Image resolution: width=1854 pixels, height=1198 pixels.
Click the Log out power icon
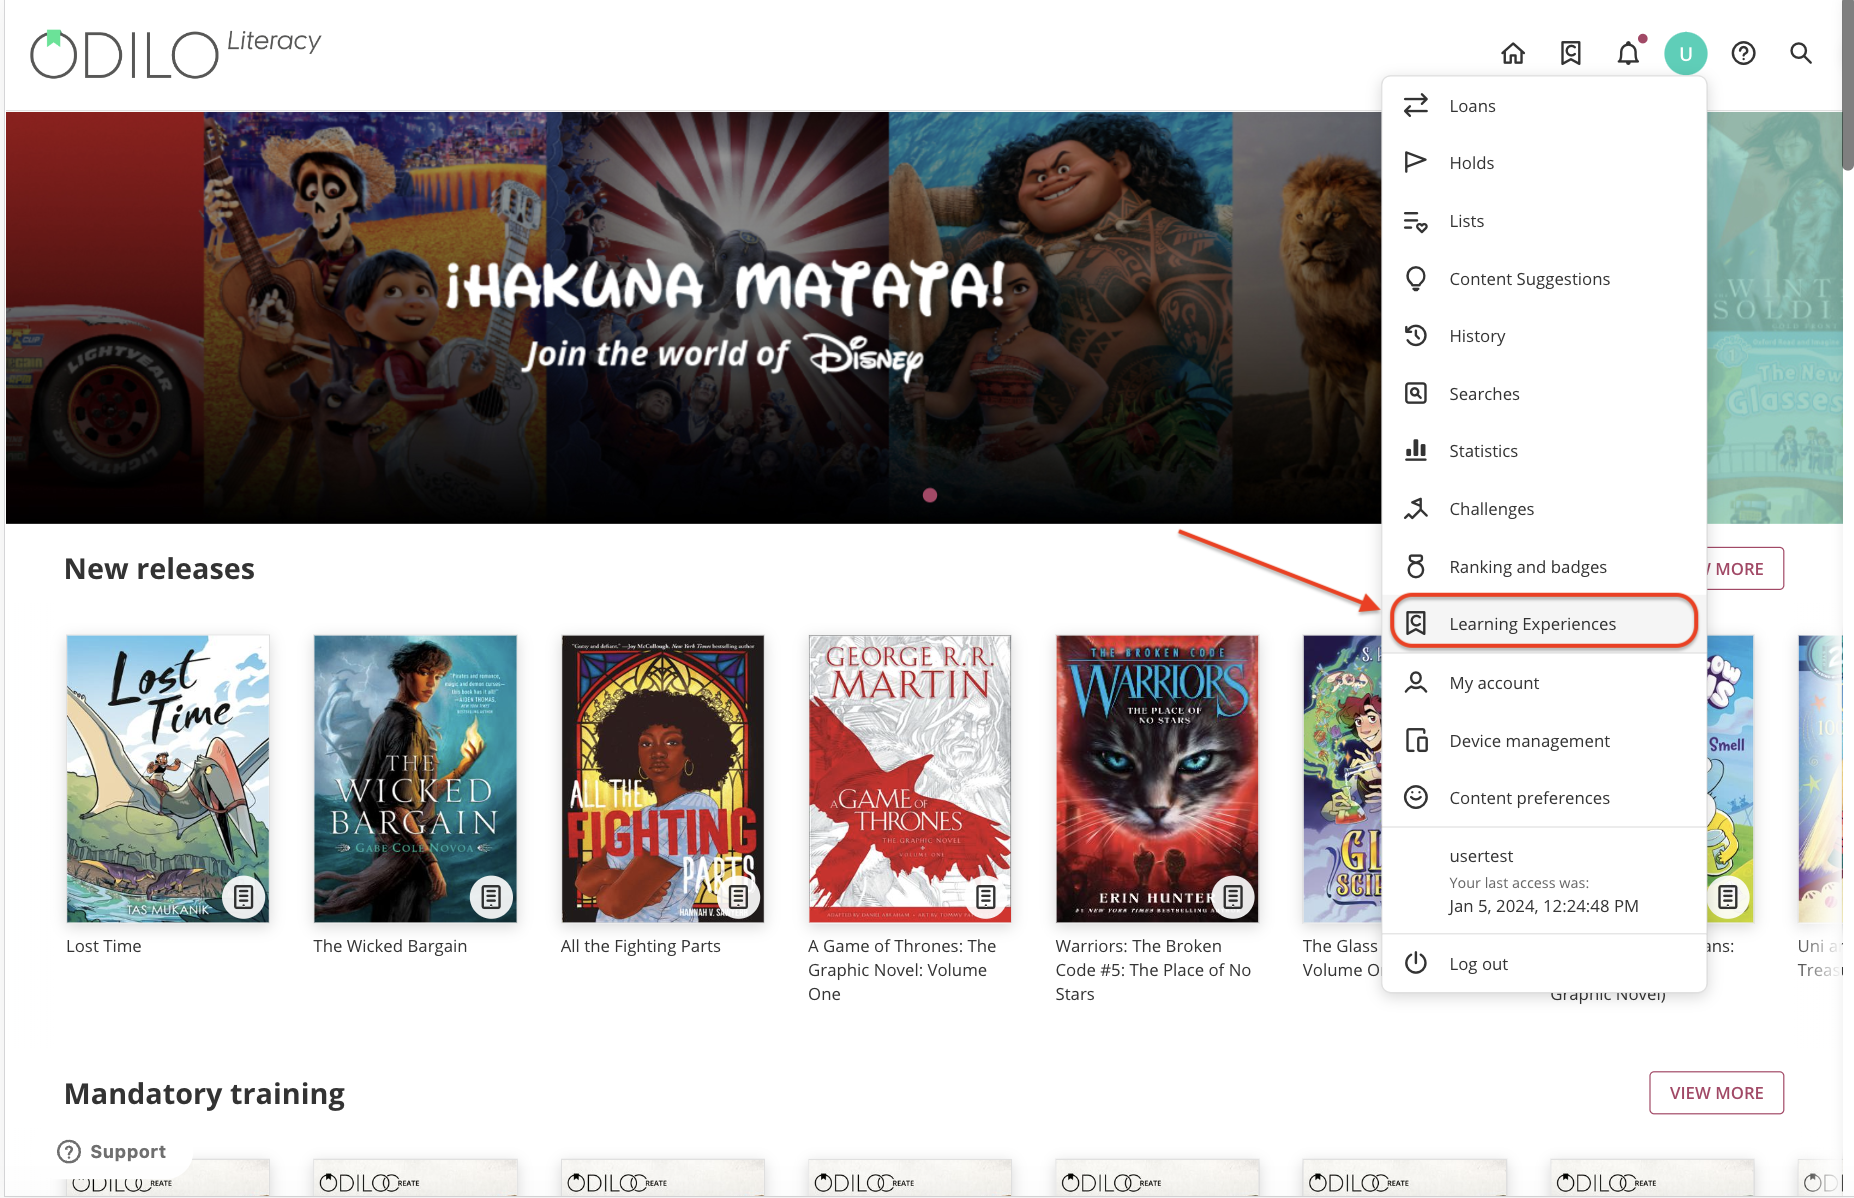[1416, 963]
